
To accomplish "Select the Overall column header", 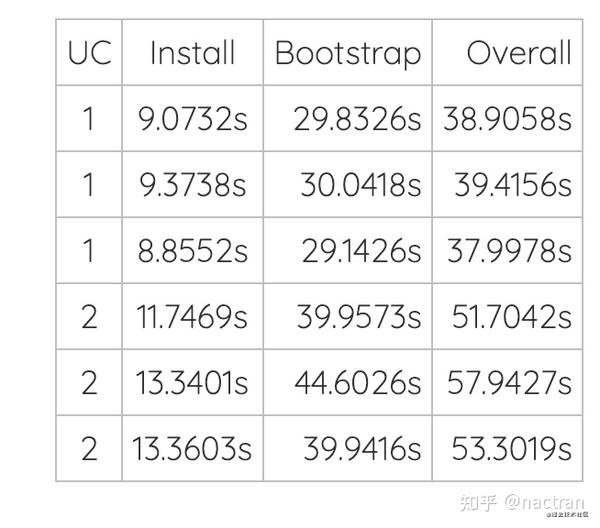I will pyautogui.click(x=518, y=53).
